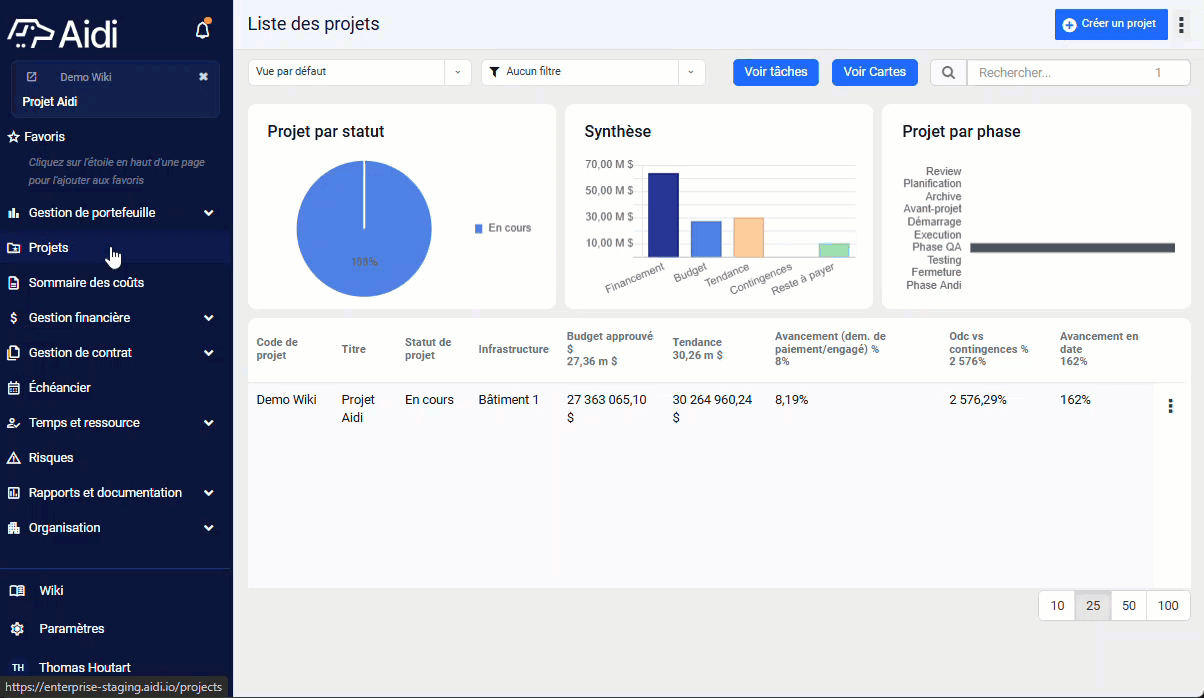Click the Paramètres gear icon
The height and width of the screenshot is (698, 1204).
tap(17, 629)
